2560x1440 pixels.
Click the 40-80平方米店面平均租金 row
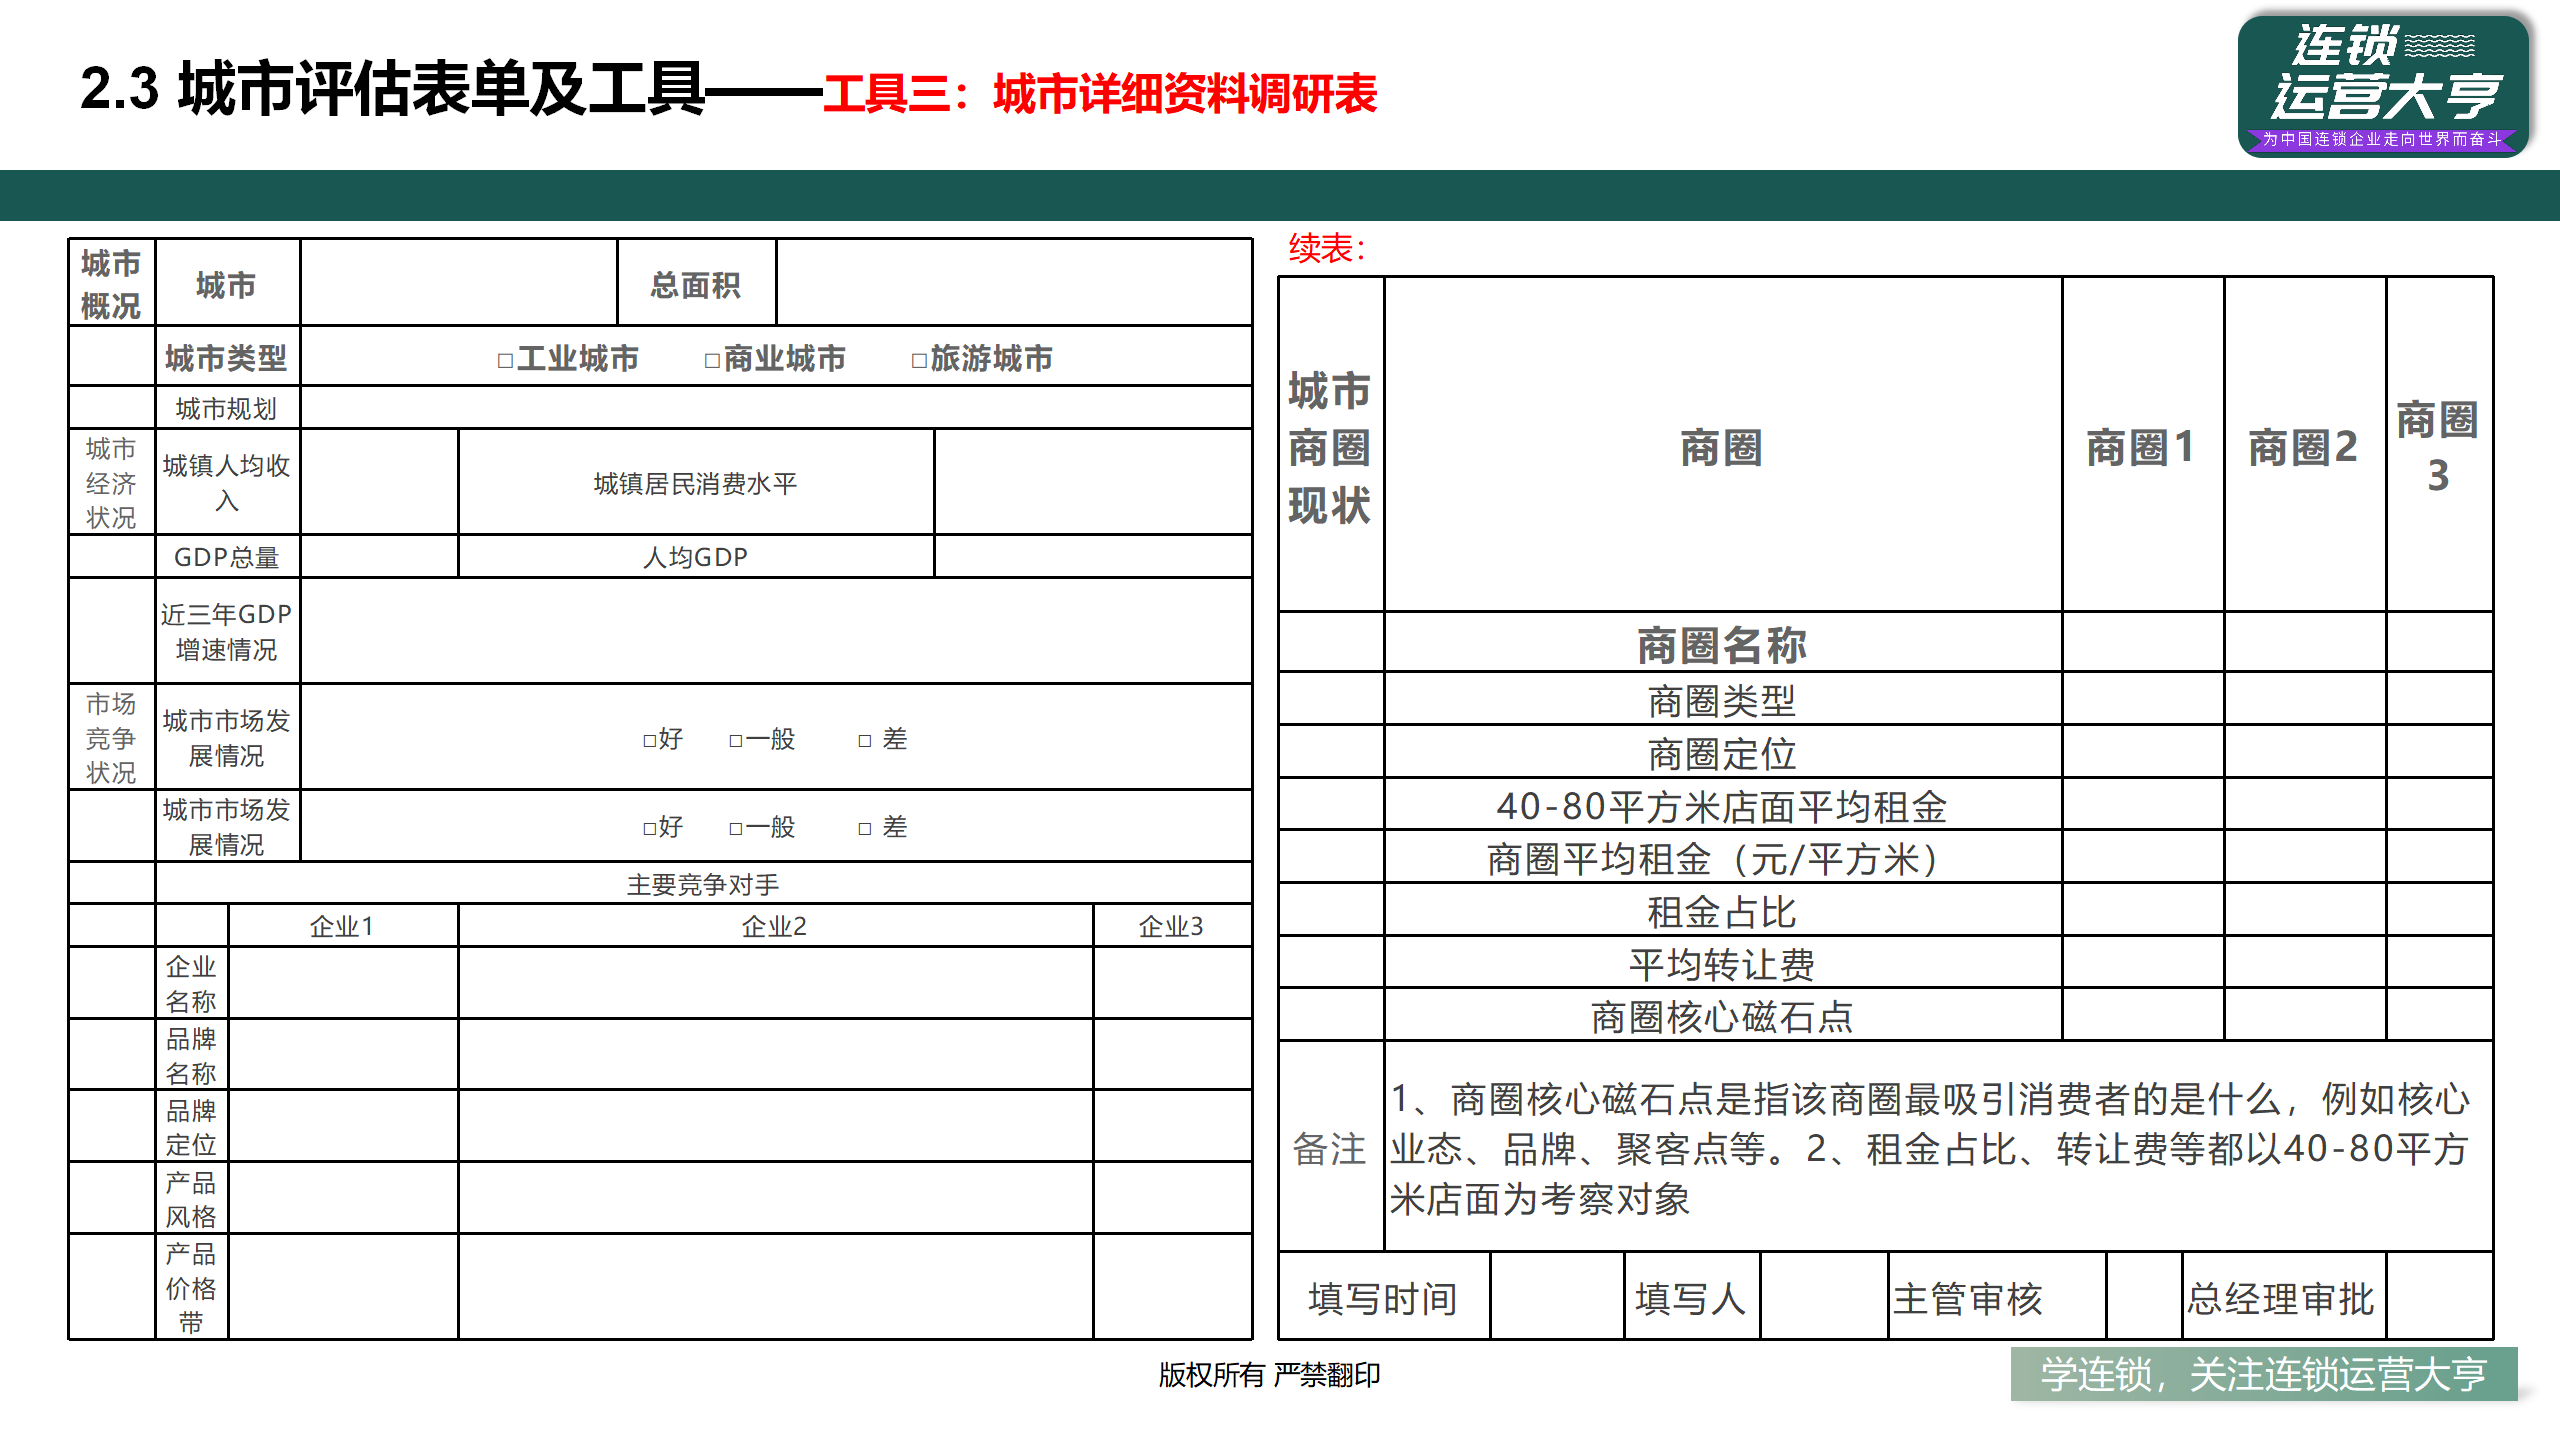coord(1722,805)
